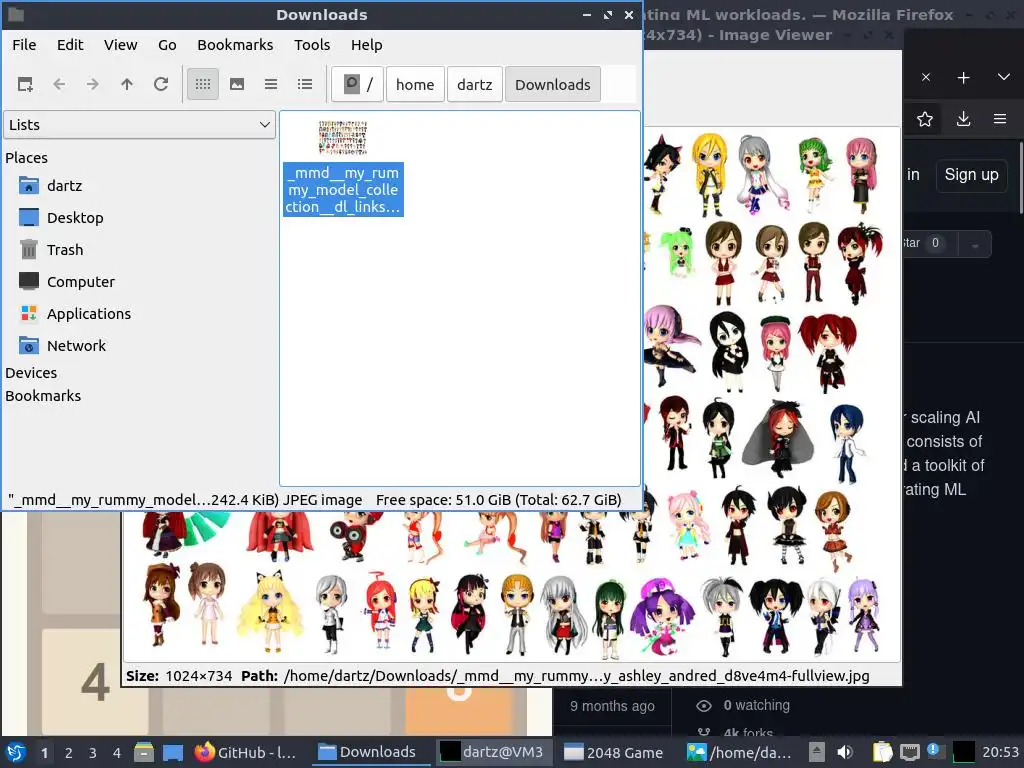Open Network in Places sidebar

click(76, 346)
